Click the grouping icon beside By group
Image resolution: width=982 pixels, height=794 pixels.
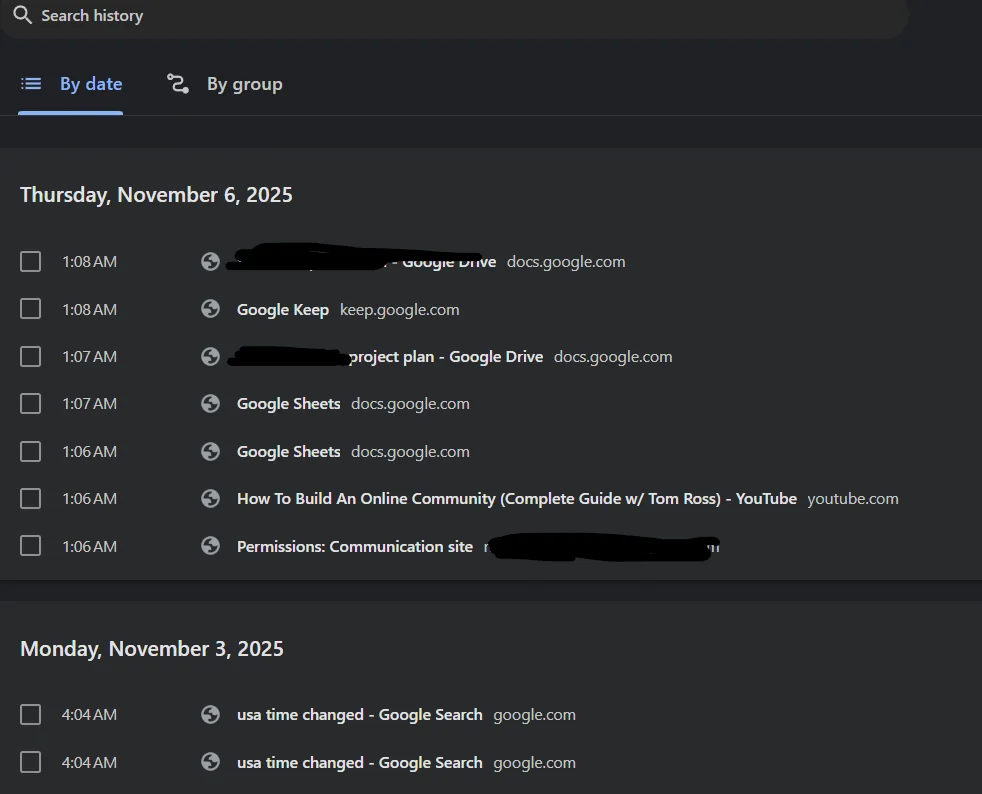(178, 84)
